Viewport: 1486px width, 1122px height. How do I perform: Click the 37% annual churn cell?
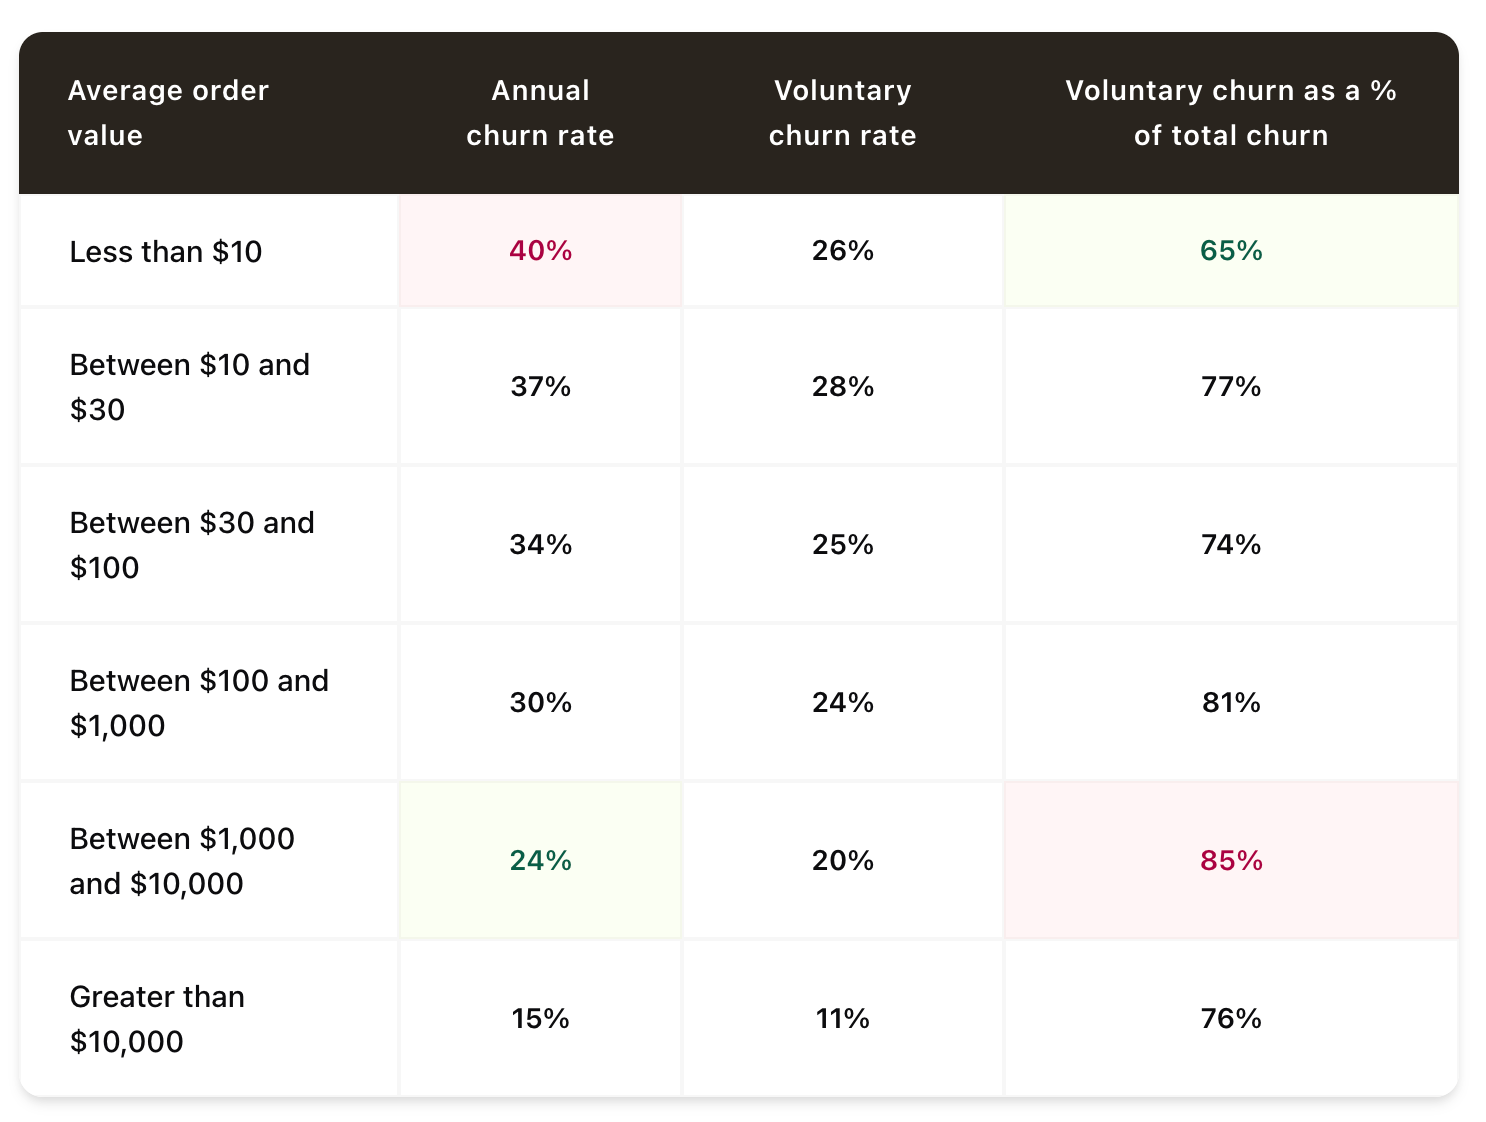click(x=540, y=387)
